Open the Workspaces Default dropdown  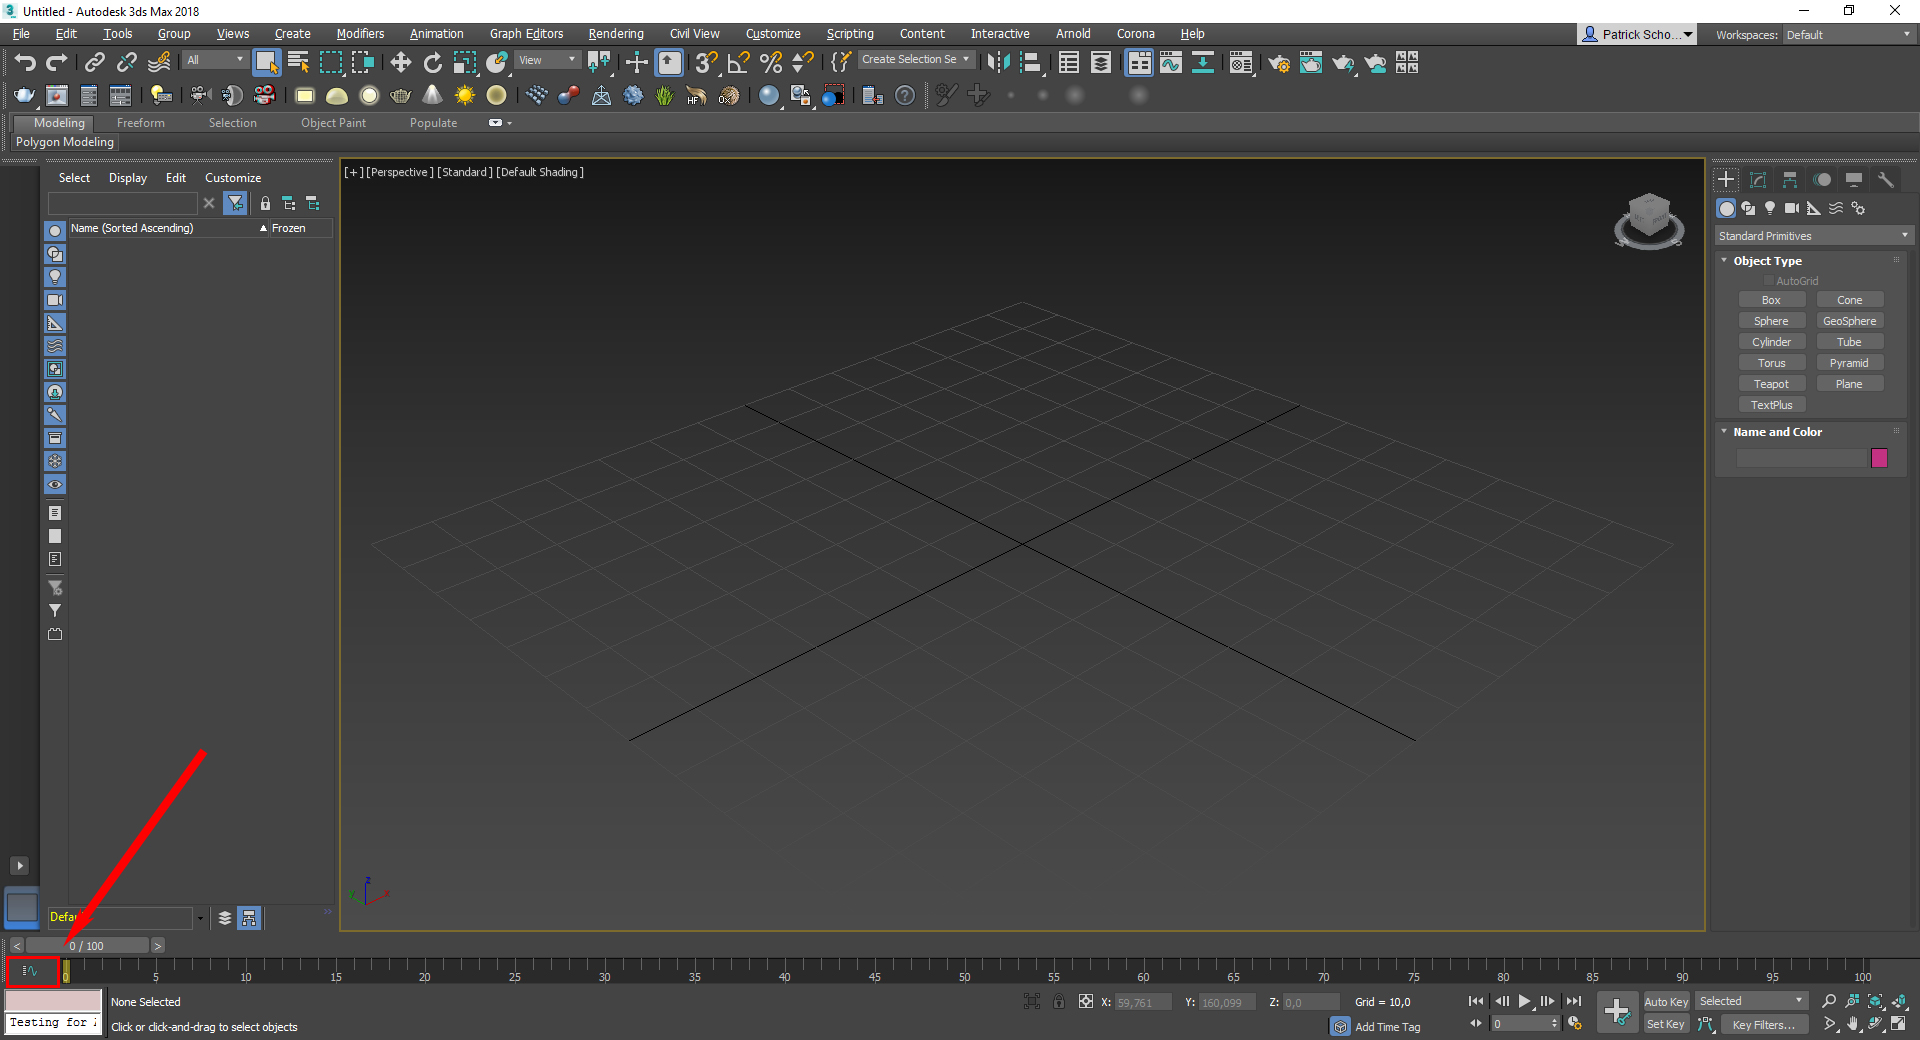[1845, 34]
